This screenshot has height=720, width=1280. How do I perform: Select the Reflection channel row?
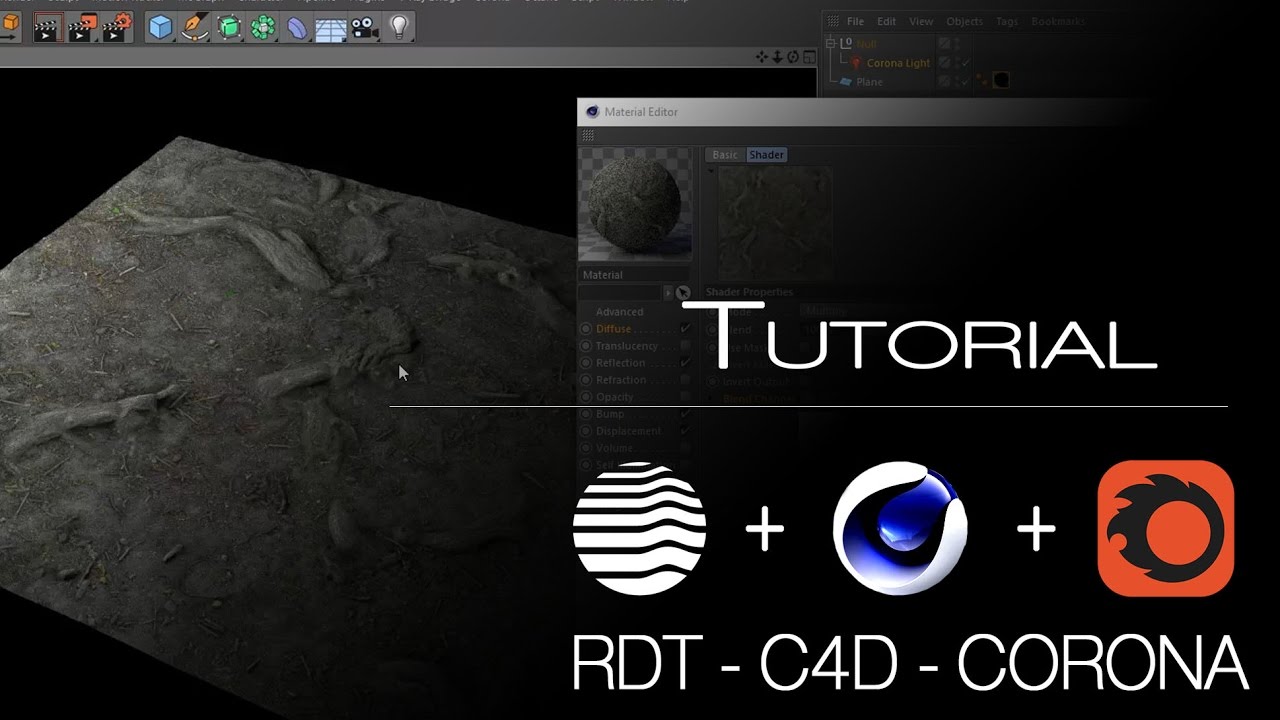coord(636,363)
